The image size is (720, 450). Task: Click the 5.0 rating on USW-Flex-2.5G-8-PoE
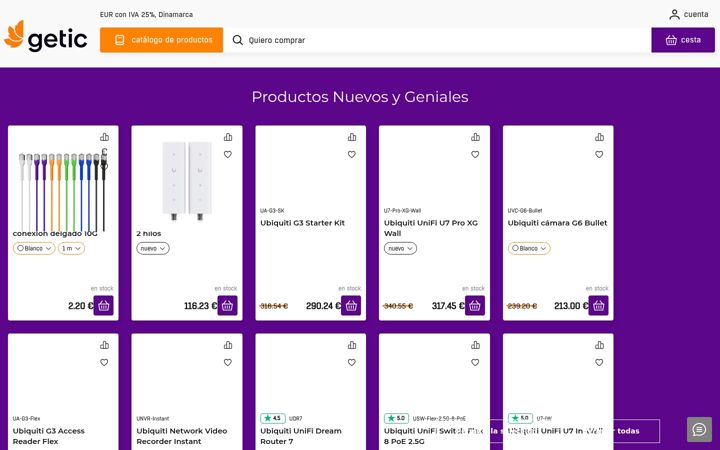(x=396, y=418)
